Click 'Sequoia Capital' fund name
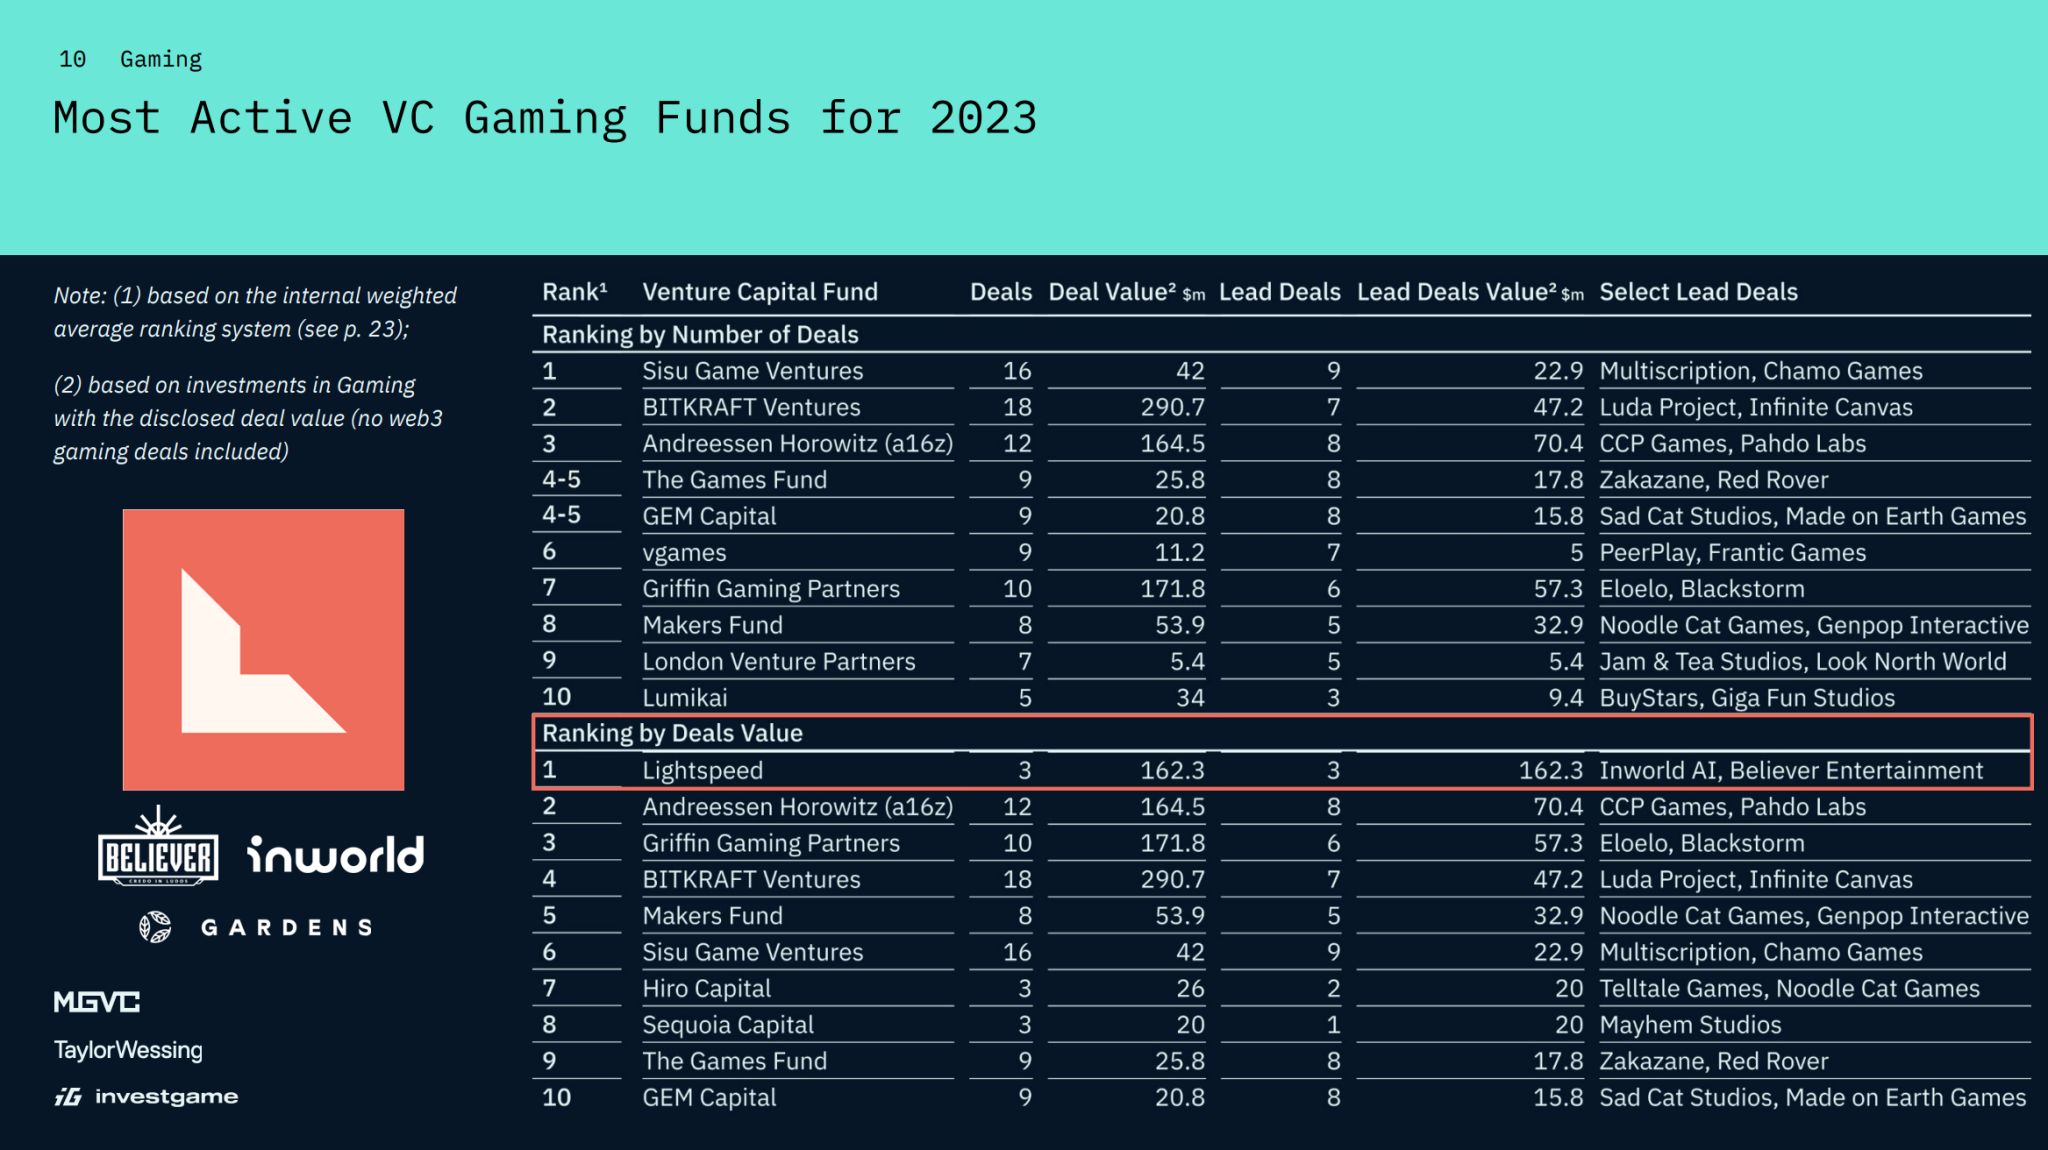The image size is (2048, 1150). tap(727, 1025)
